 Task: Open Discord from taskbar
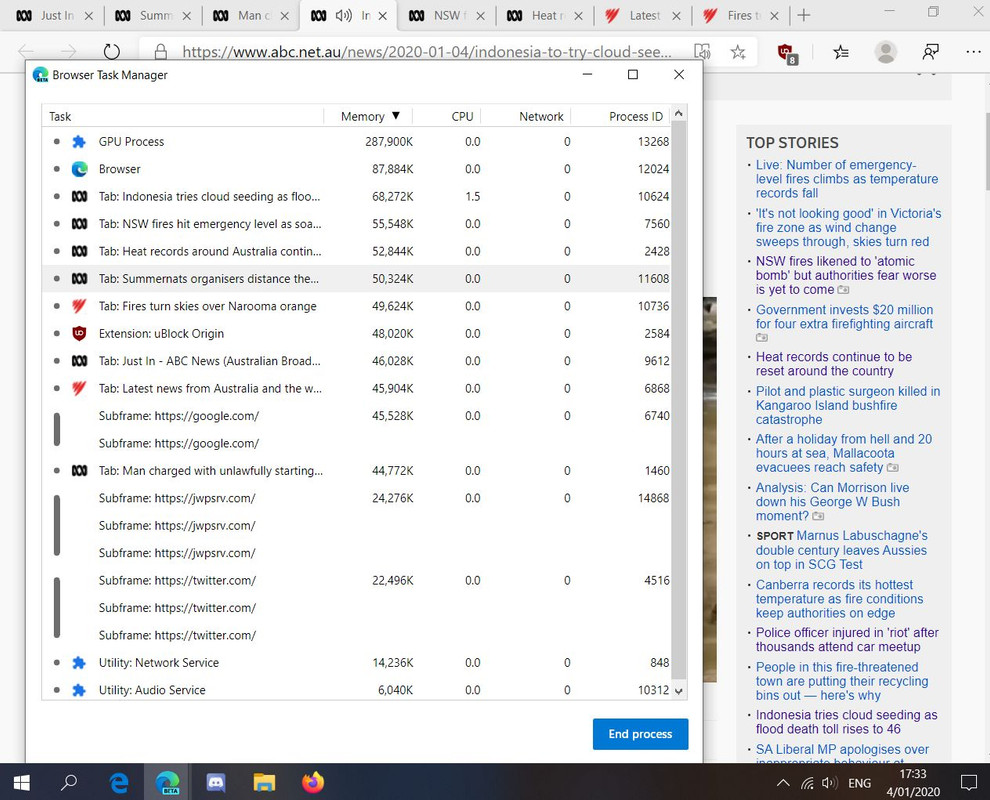pyautogui.click(x=216, y=783)
